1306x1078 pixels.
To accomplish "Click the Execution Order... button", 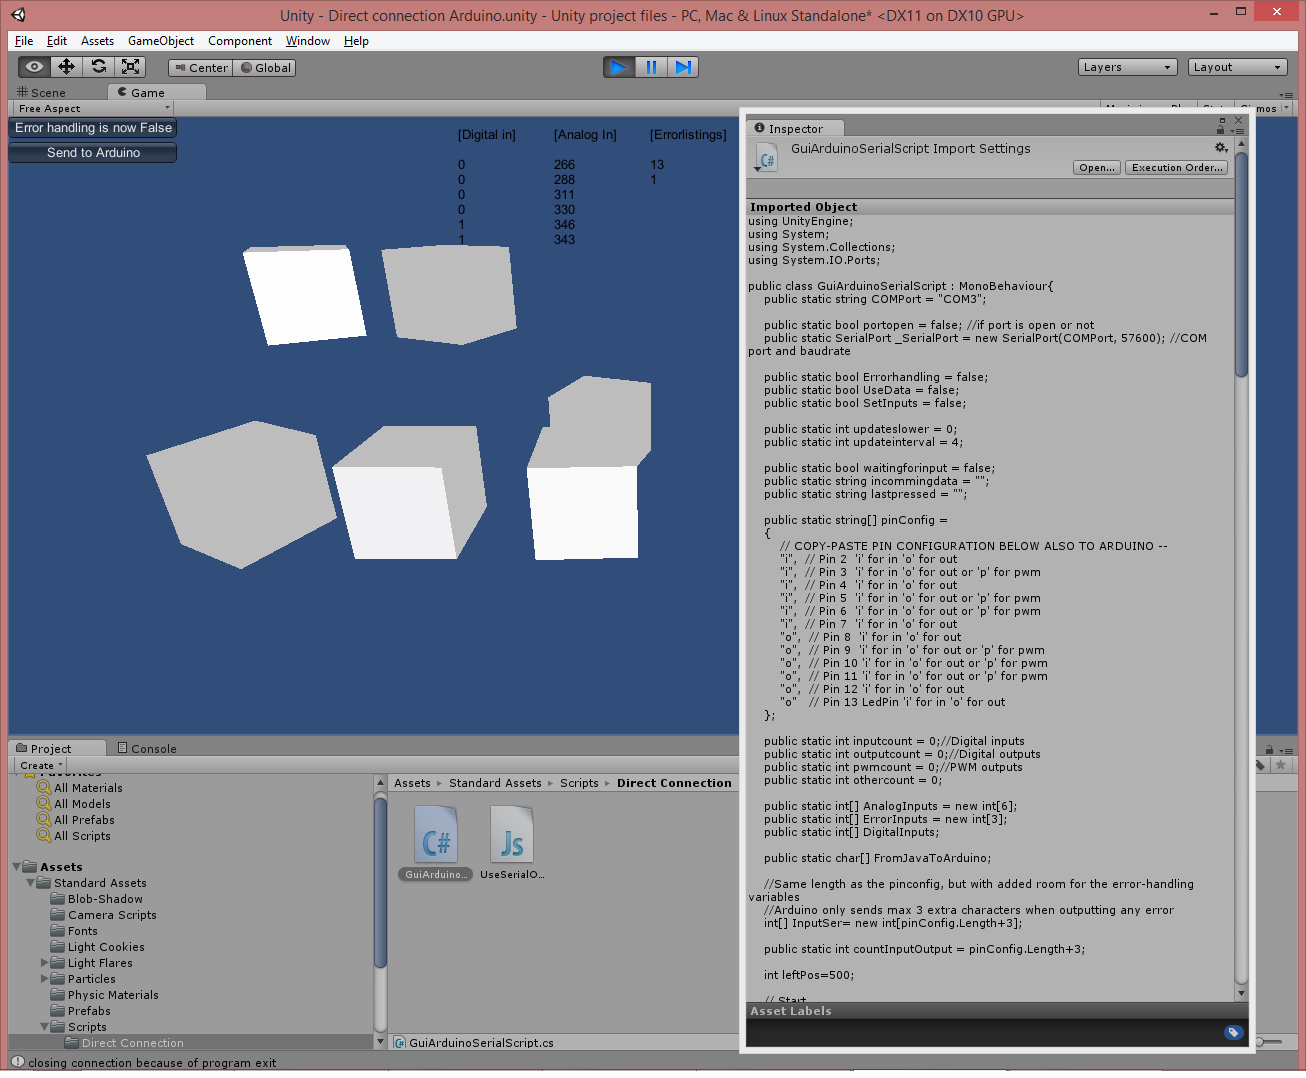I will [1177, 167].
